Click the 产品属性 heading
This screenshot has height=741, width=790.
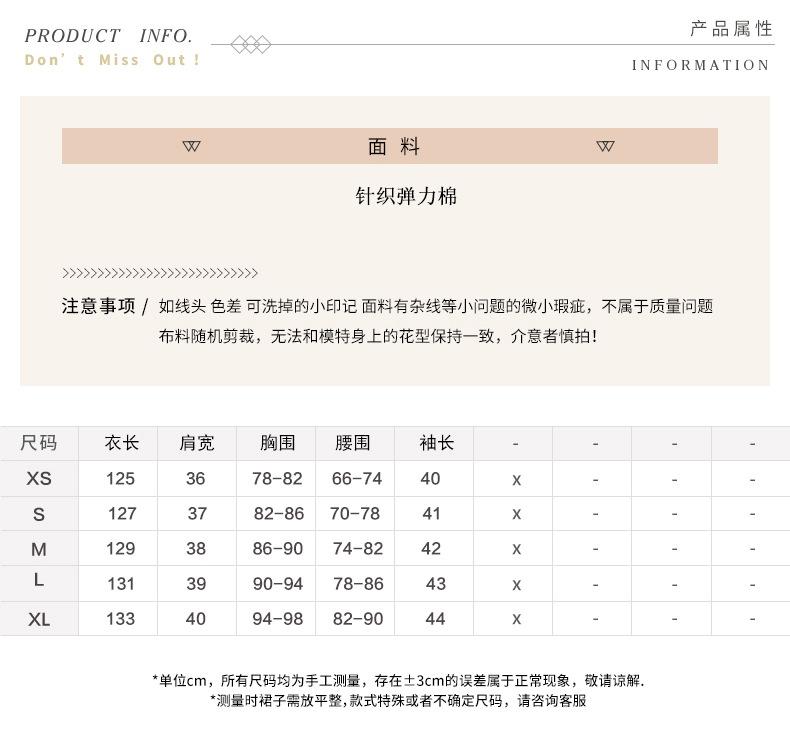coord(731,29)
